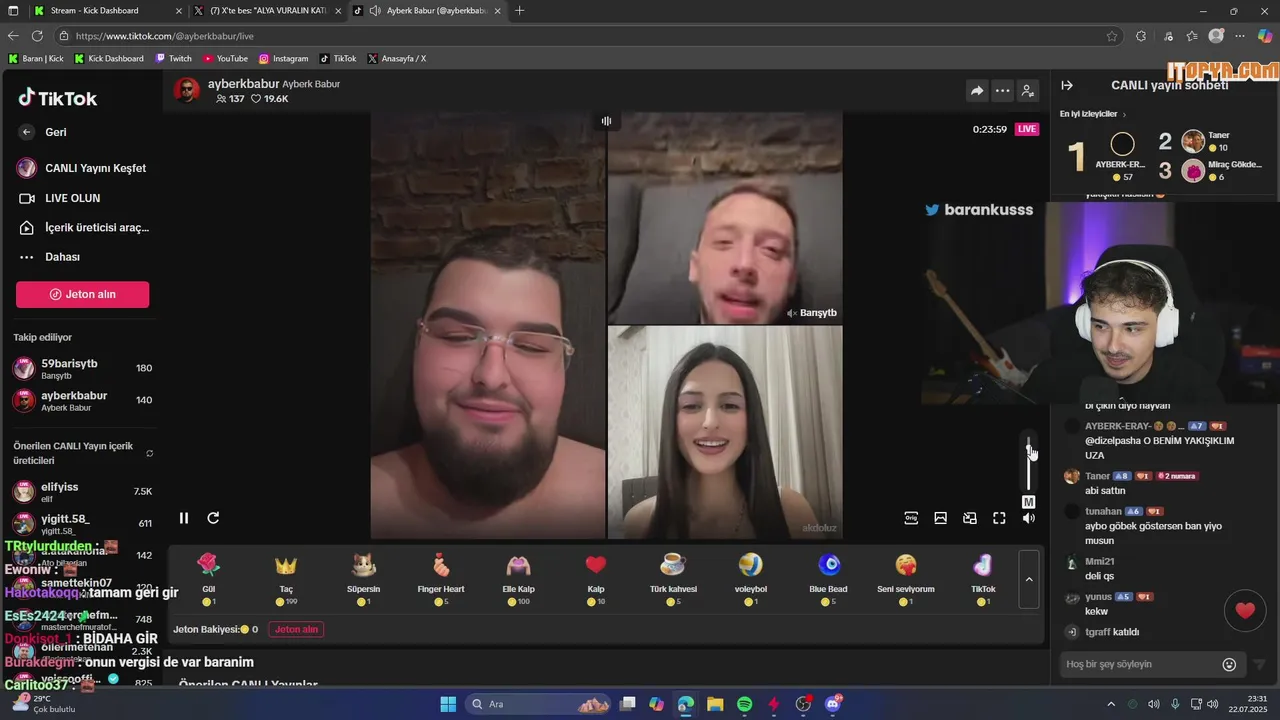1280x720 pixels.
Task: Send a heart like in chat
Action: click(x=1245, y=611)
